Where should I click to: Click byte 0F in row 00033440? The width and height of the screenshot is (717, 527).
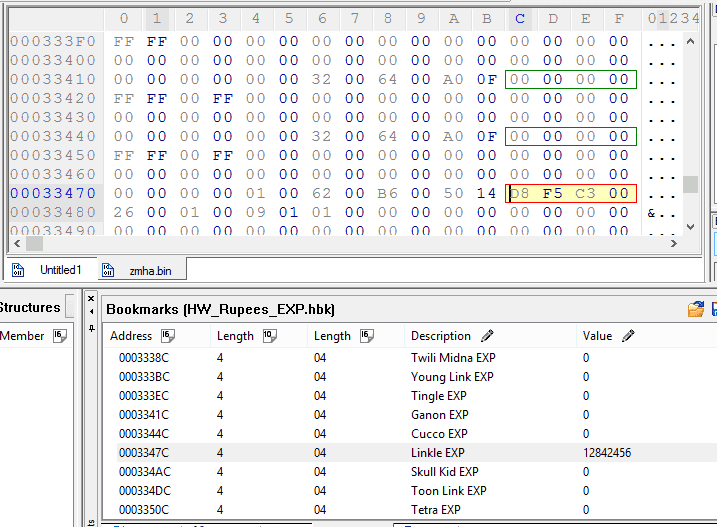(487, 136)
